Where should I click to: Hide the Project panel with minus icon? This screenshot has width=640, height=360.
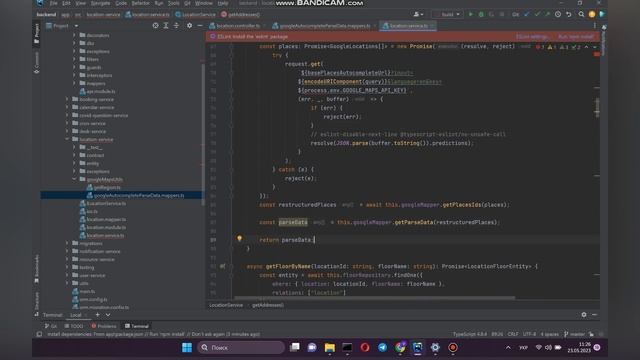[x=200, y=25]
